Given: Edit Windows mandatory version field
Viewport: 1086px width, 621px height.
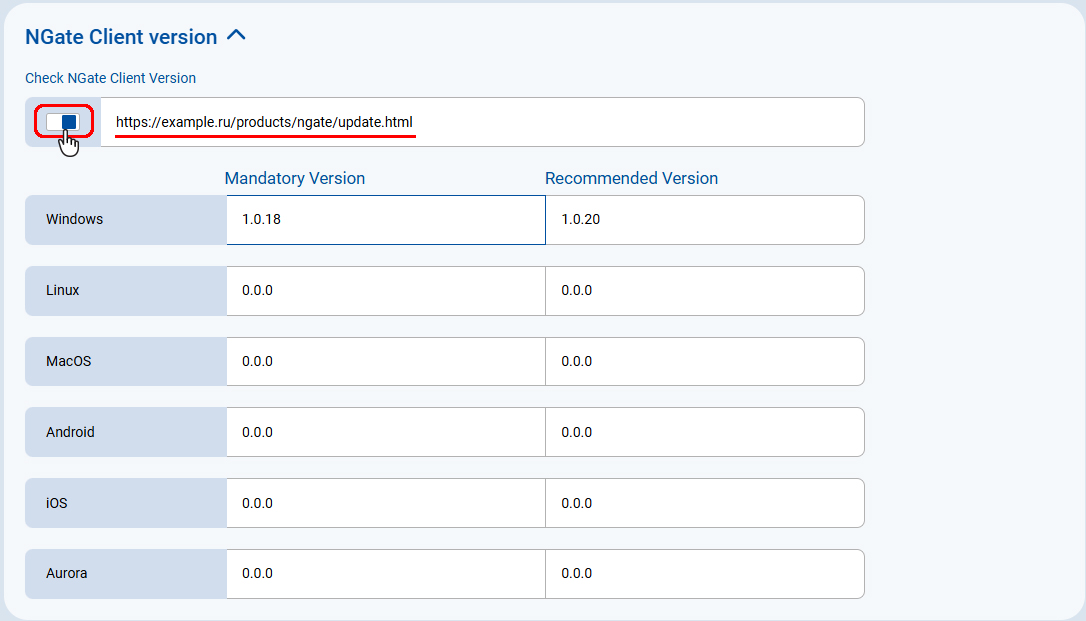Looking at the screenshot, I should 385,220.
